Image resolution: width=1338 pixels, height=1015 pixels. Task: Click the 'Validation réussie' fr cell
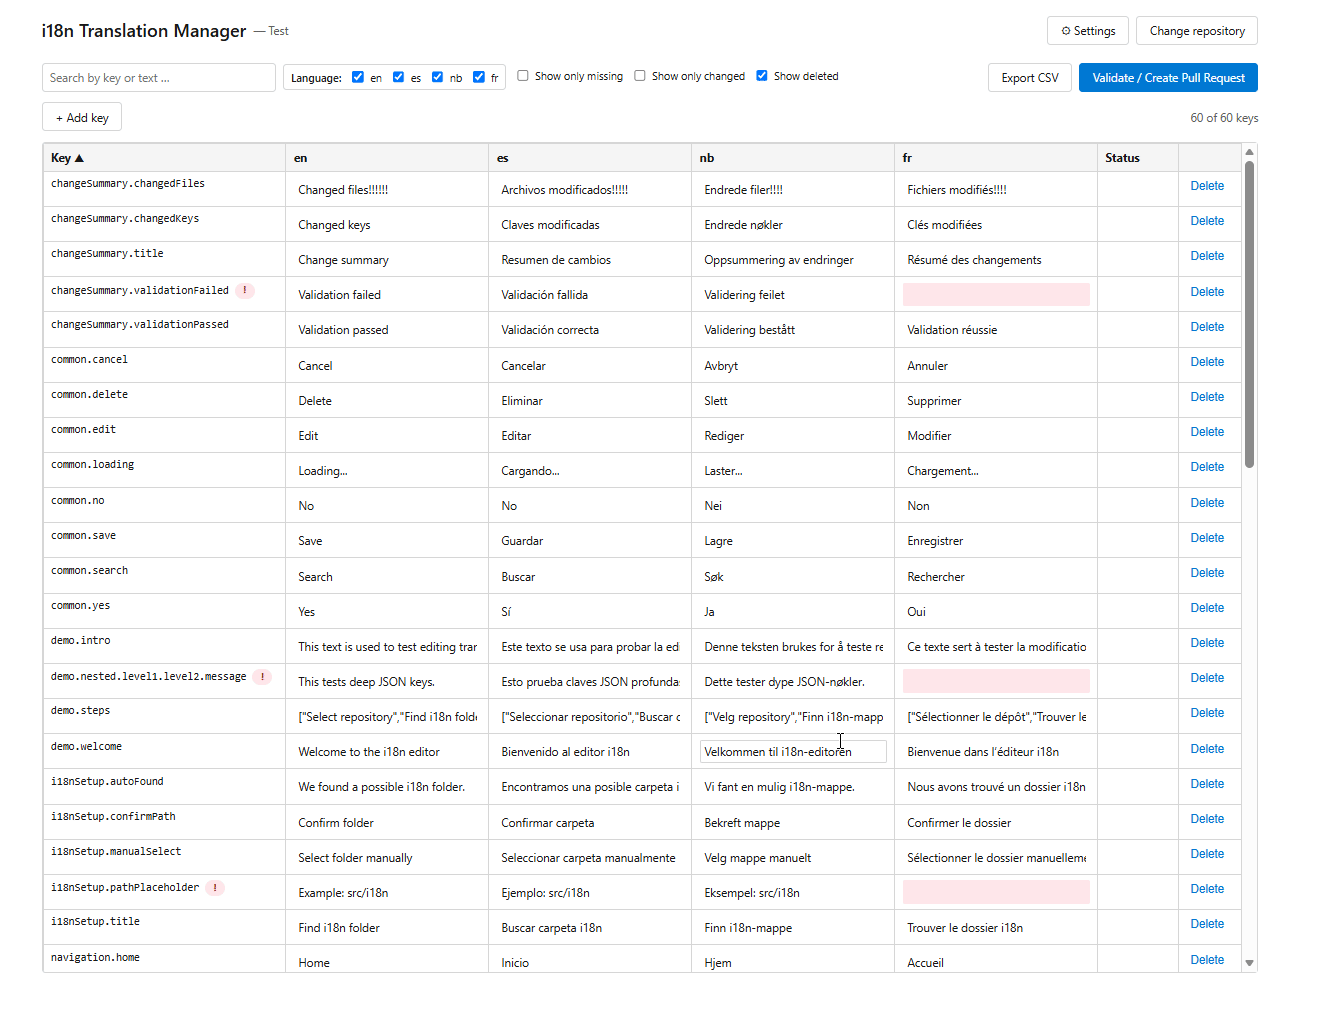(996, 329)
